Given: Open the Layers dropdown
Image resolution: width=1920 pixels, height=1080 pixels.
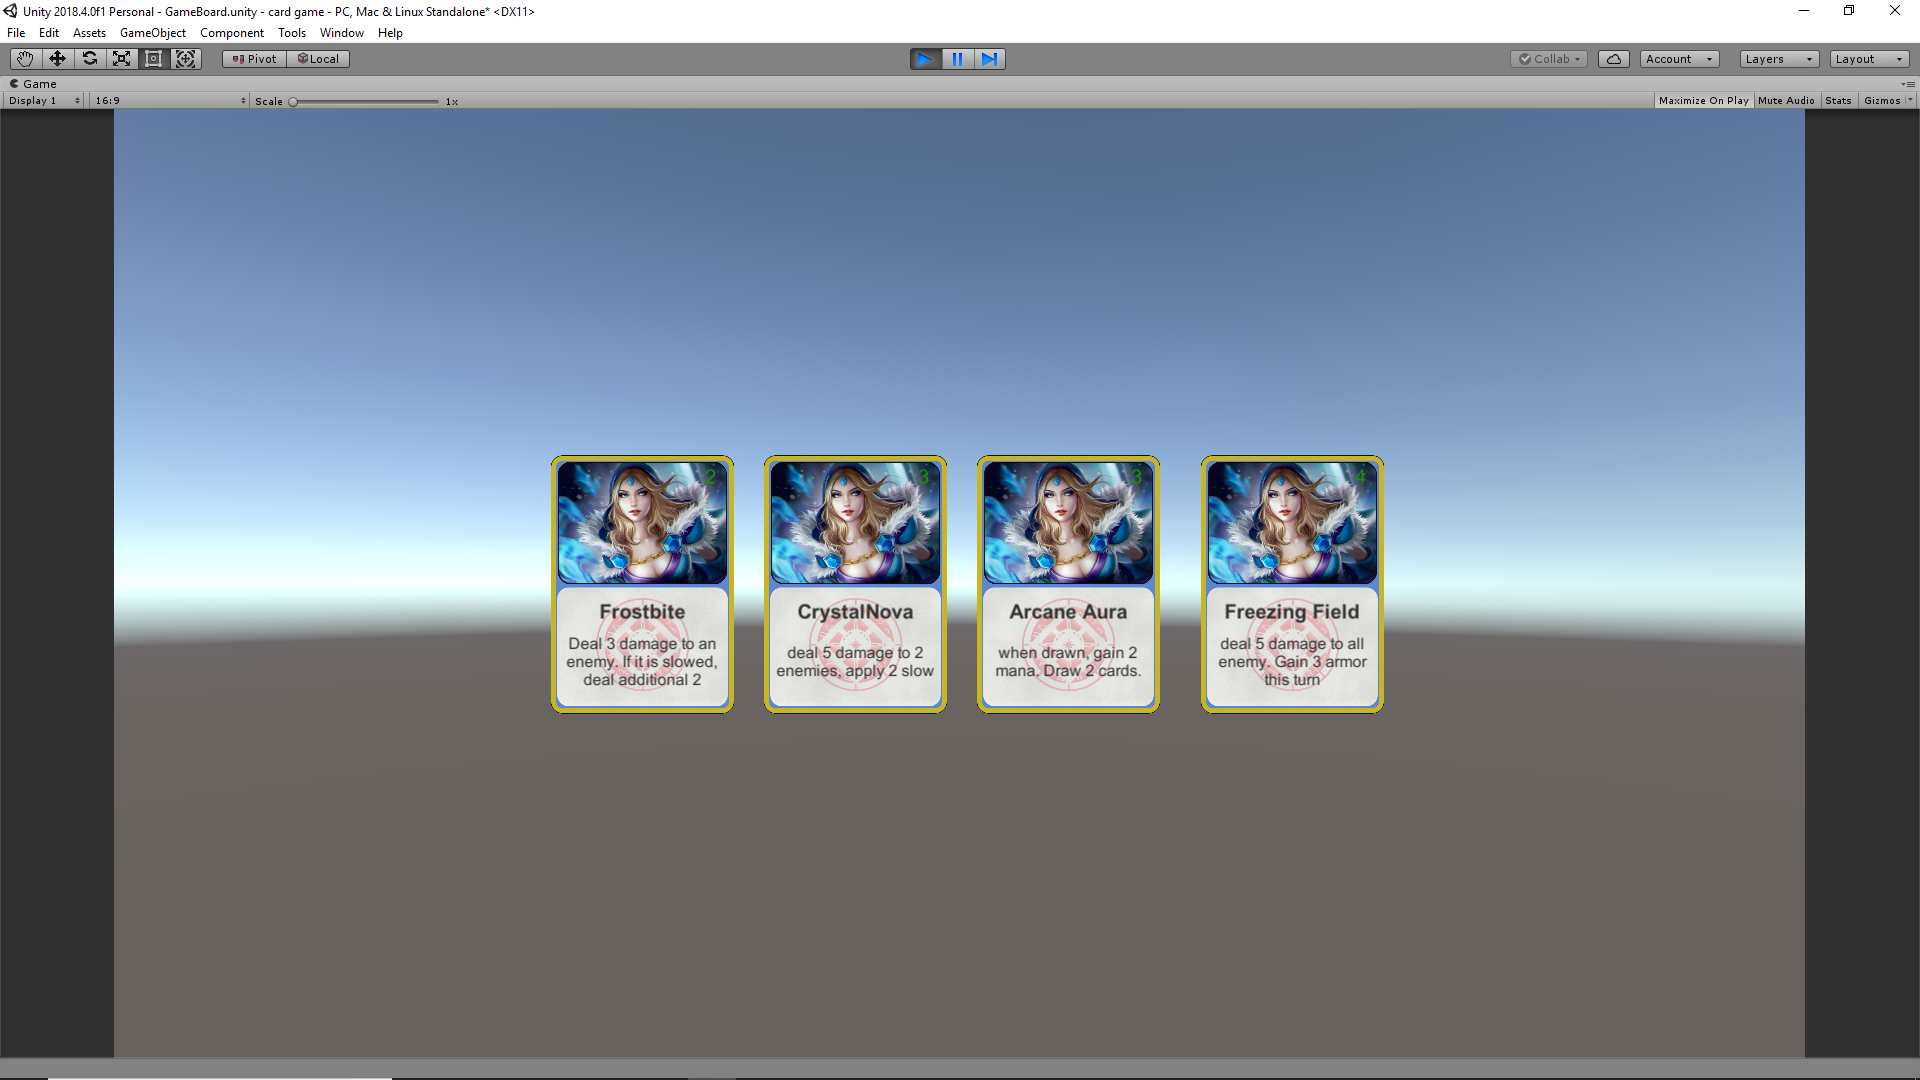Looking at the screenshot, I should point(1779,59).
